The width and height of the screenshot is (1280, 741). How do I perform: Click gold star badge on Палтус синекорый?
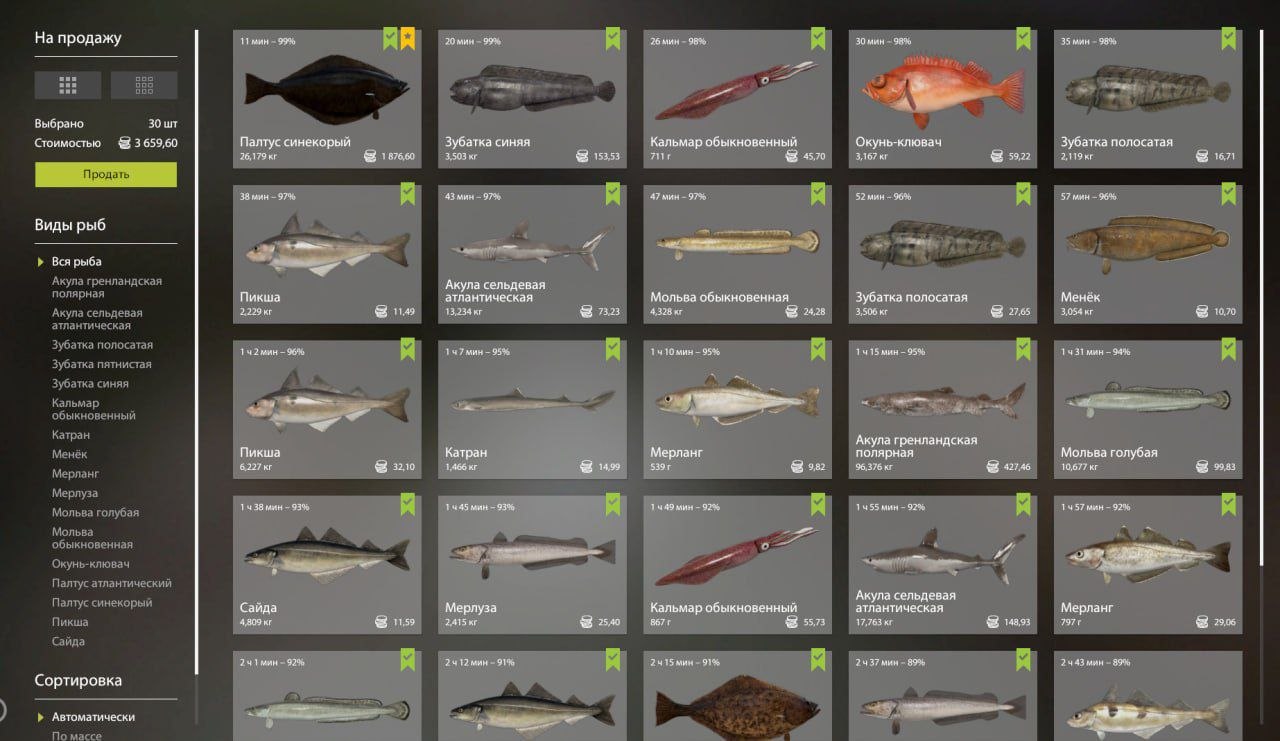[x=408, y=39]
